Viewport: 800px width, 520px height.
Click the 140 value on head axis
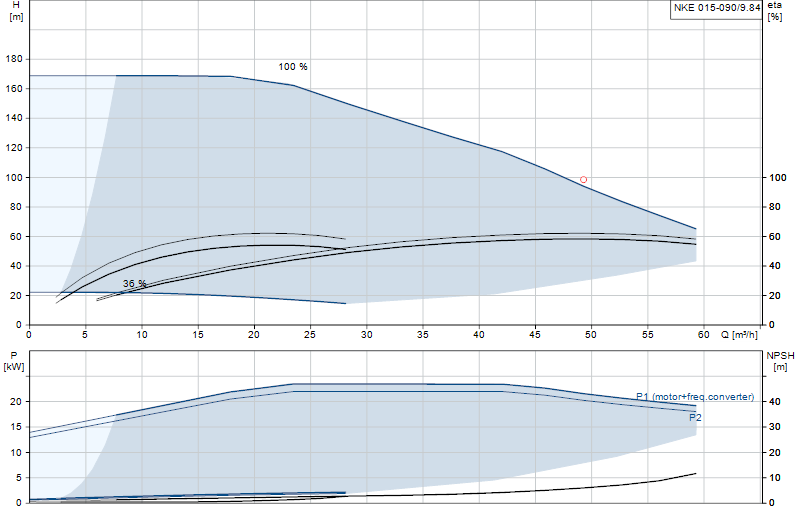14,118
